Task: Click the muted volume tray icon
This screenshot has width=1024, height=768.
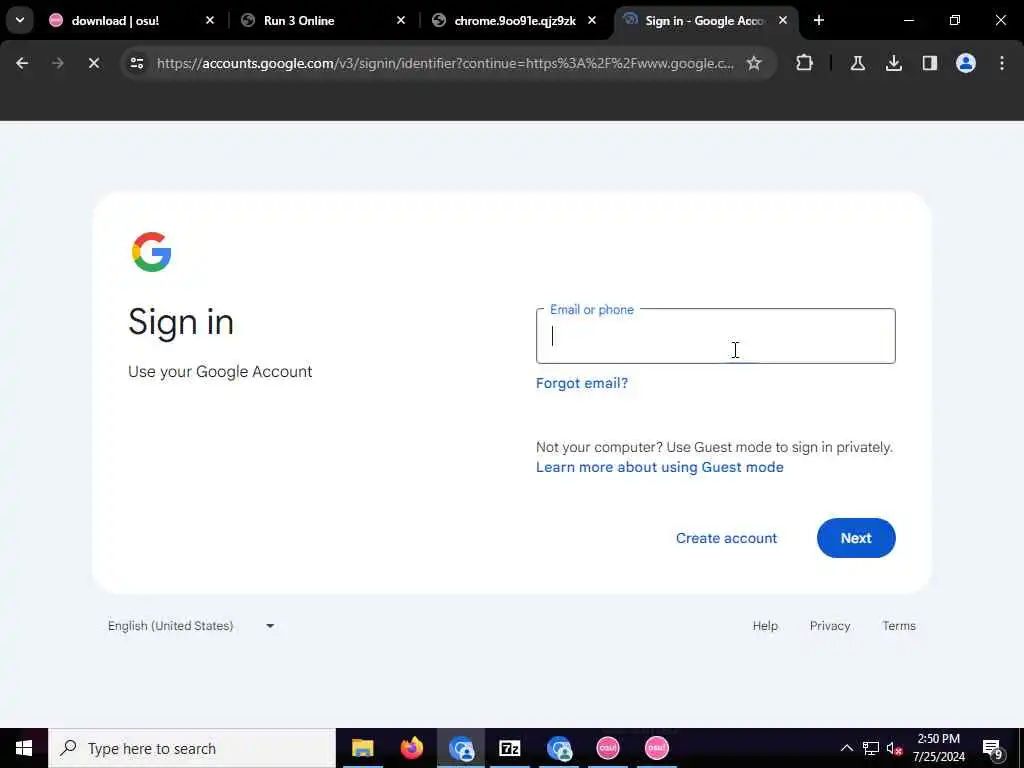Action: point(894,748)
